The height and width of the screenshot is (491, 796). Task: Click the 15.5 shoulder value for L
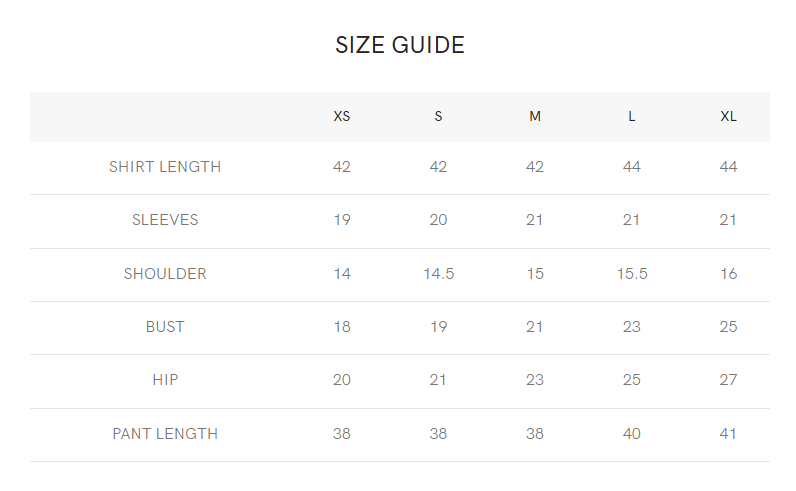pyautogui.click(x=632, y=274)
